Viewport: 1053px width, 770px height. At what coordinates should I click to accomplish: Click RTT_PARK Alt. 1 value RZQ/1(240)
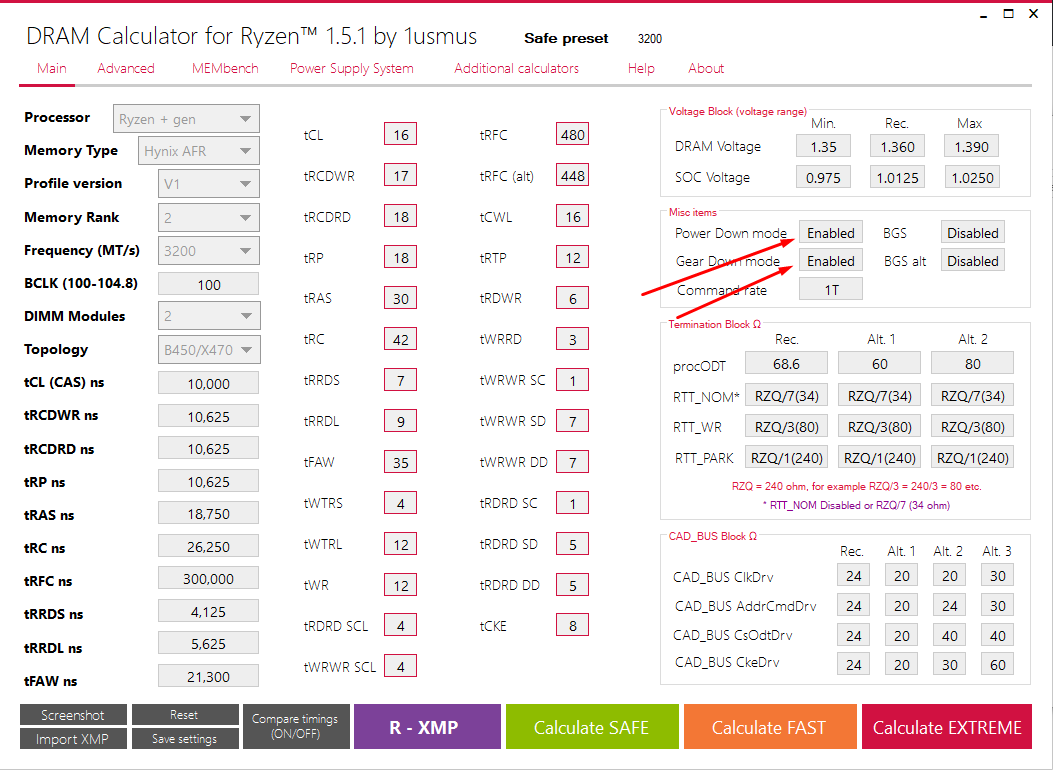pyautogui.click(x=880, y=457)
